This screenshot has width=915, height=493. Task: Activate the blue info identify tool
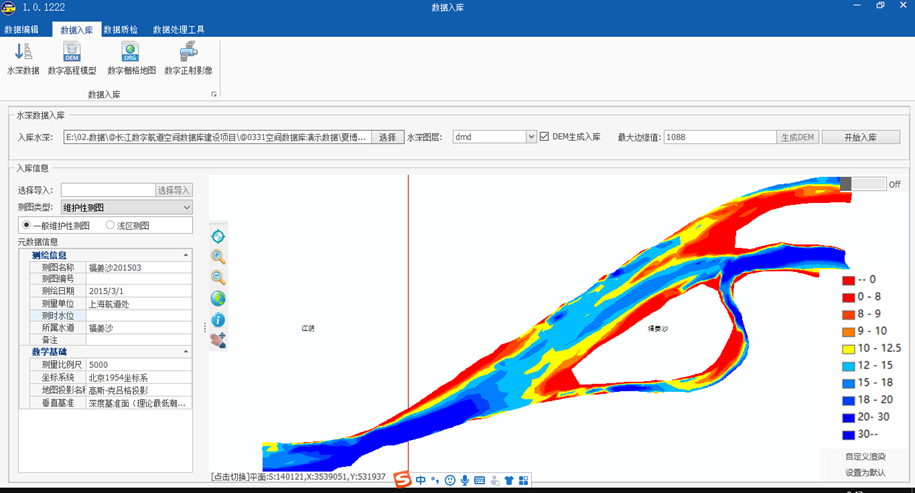coord(218,320)
